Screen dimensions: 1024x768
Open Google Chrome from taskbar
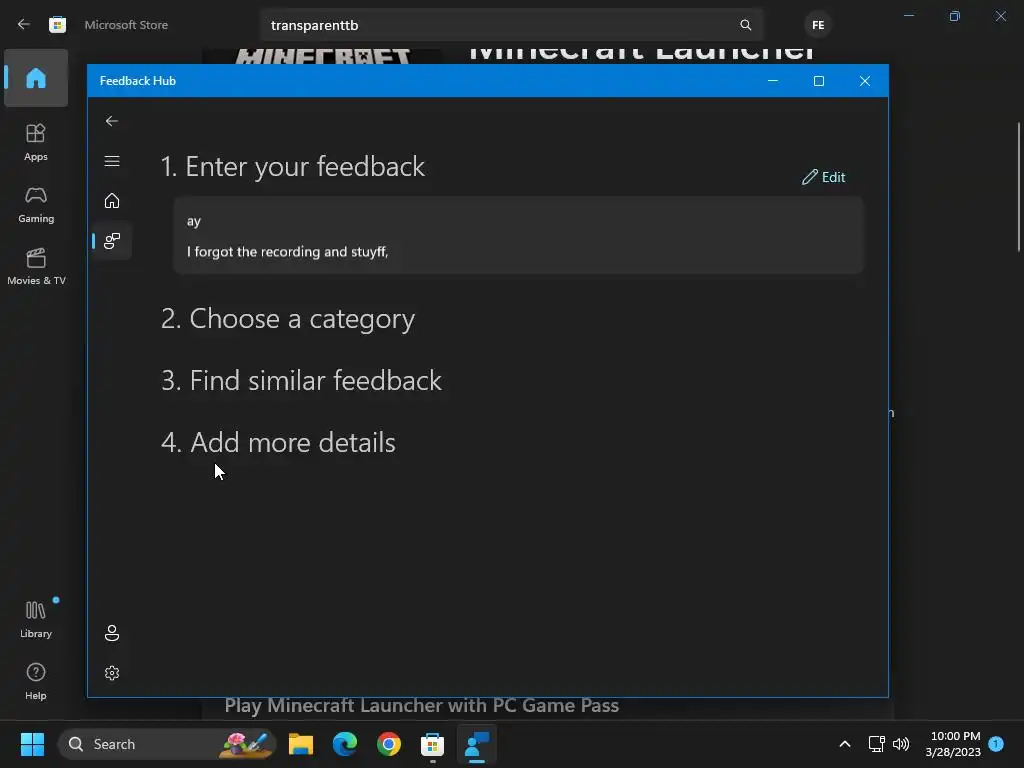point(389,744)
